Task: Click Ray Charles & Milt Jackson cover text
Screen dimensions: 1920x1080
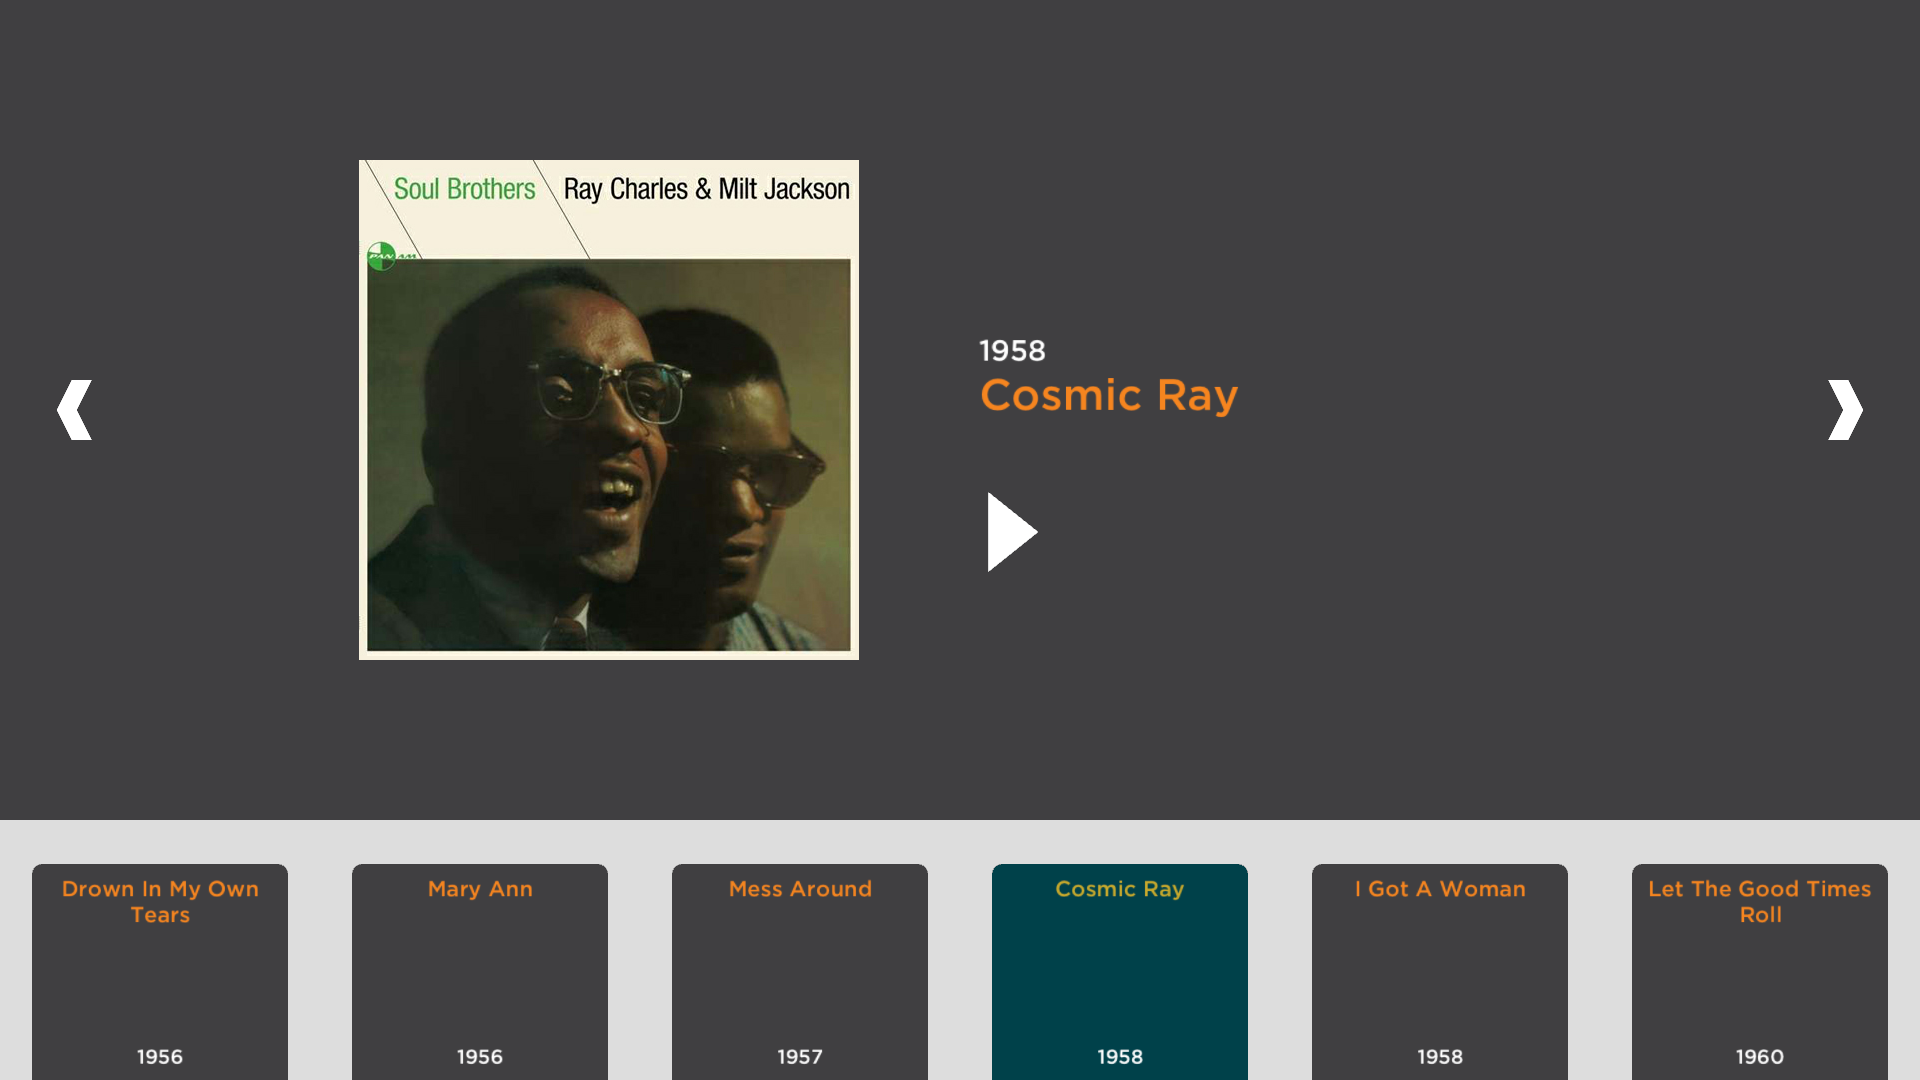Action: (707, 189)
